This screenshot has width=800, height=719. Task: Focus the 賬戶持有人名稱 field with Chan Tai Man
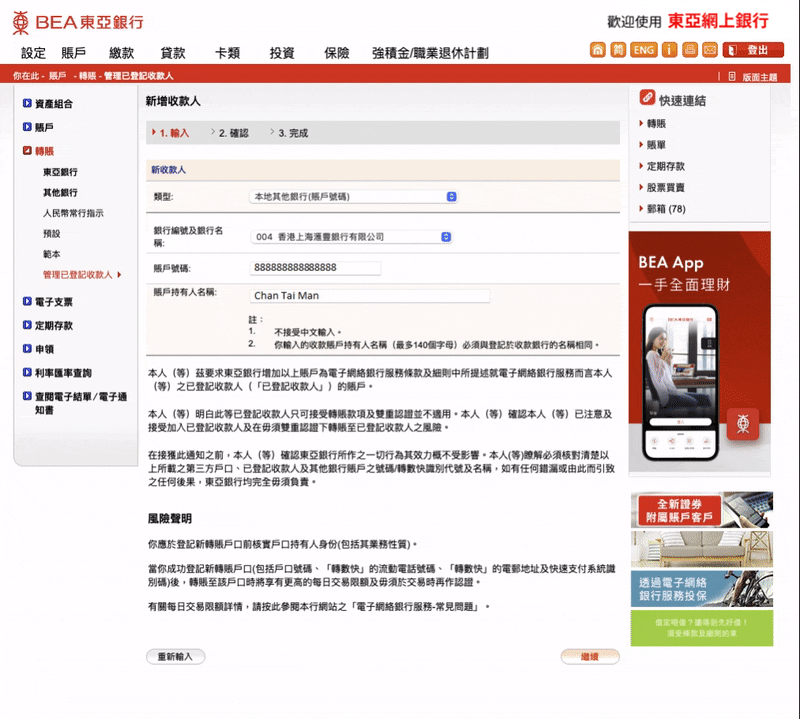(x=369, y=295)
